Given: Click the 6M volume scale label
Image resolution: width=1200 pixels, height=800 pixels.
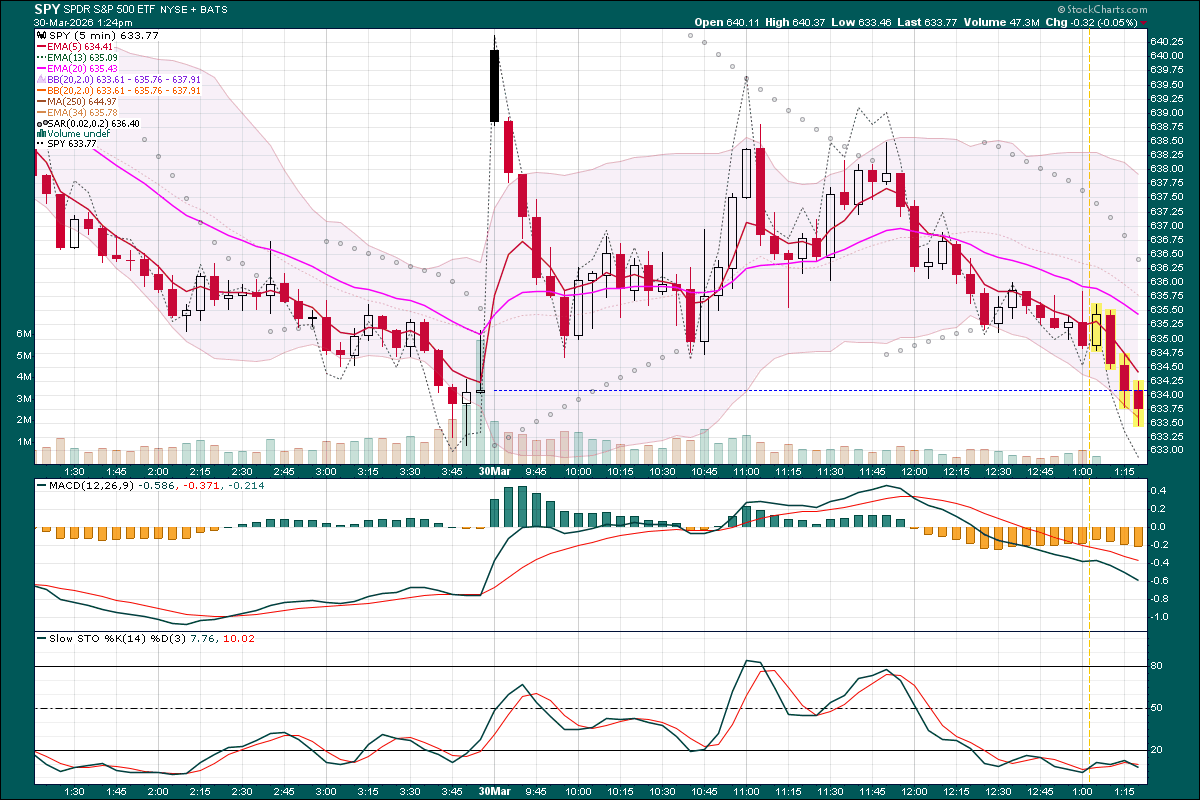Looking at the screenshot, I should (24, 333).
